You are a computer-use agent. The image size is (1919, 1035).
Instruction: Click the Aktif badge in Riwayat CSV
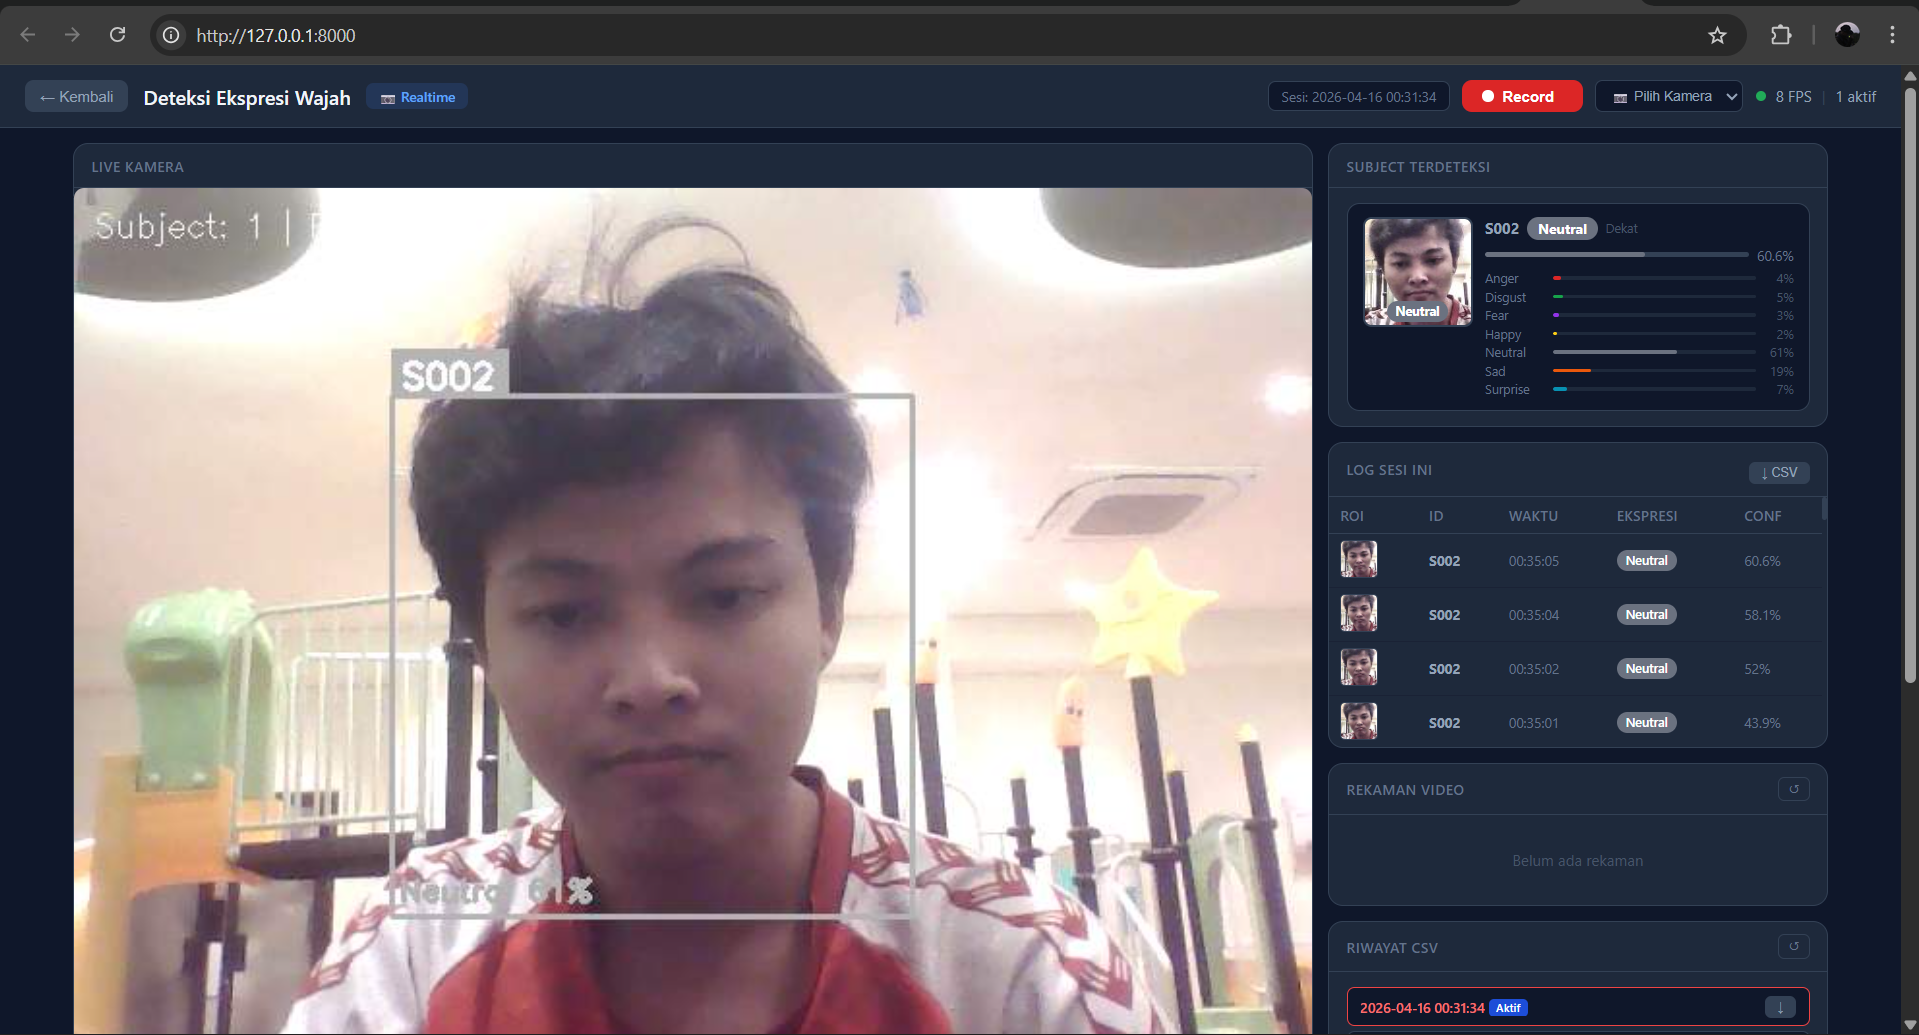[1508, 1008]
